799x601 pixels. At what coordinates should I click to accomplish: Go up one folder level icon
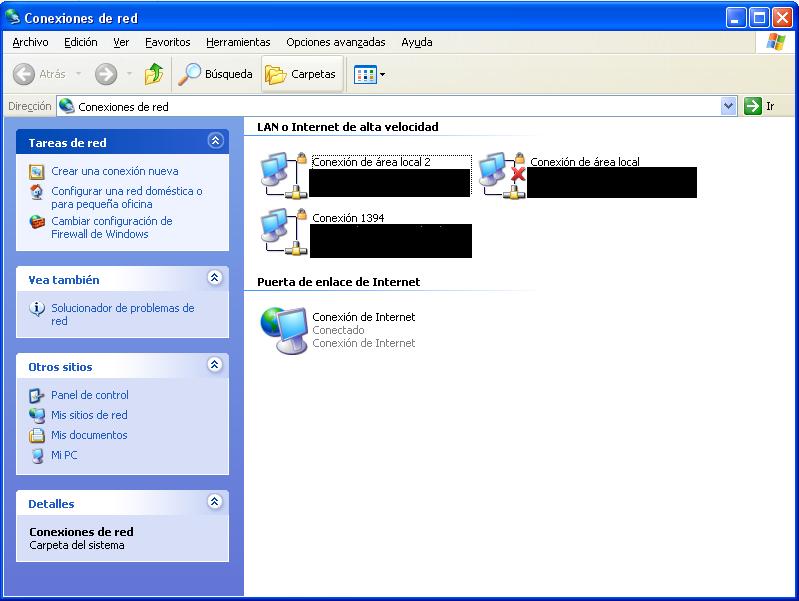(x=154, y=74)
